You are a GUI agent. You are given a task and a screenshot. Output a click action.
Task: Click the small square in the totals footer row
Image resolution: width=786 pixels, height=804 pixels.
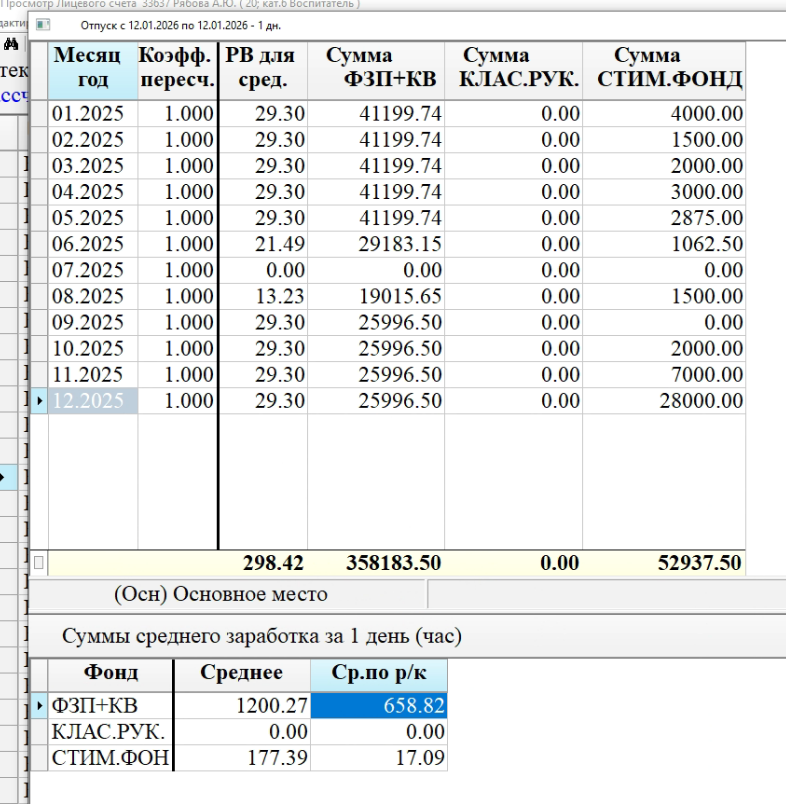coord(39,563)
